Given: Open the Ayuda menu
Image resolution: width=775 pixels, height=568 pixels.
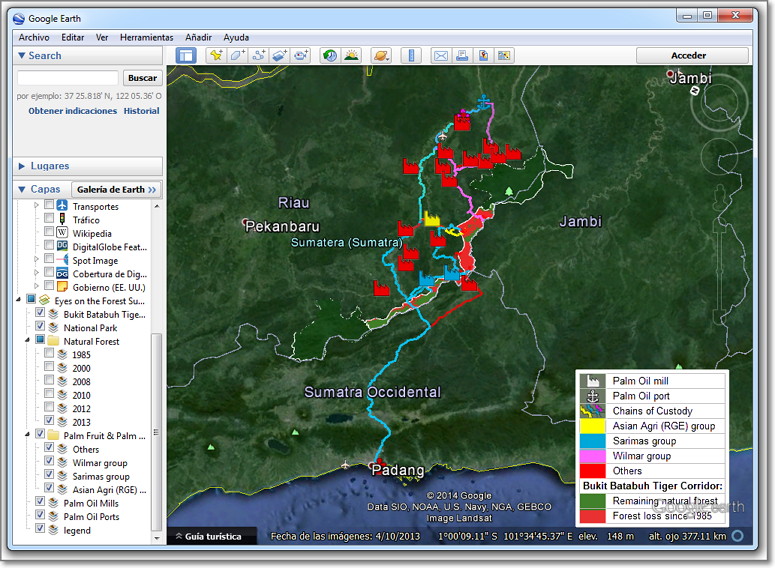Looking at the screenshot, I should coord(236,37).
